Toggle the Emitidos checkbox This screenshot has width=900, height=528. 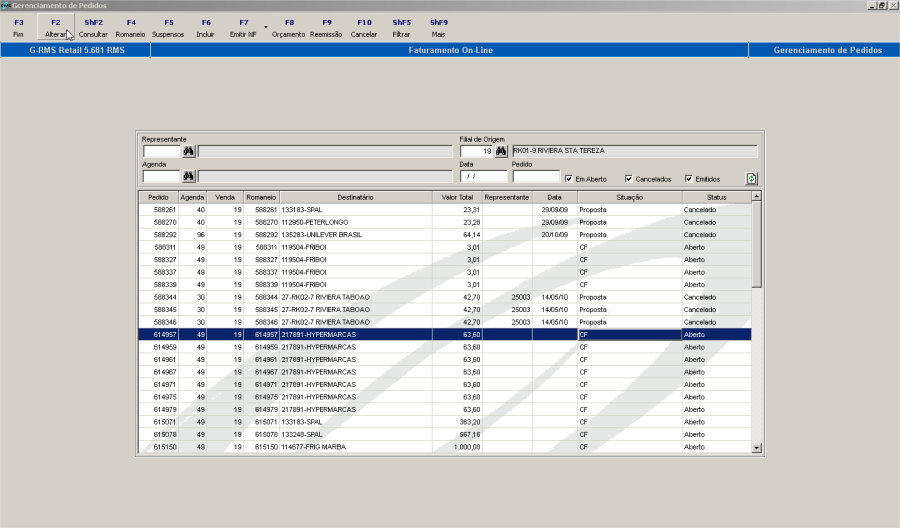[x=689, y=179]
